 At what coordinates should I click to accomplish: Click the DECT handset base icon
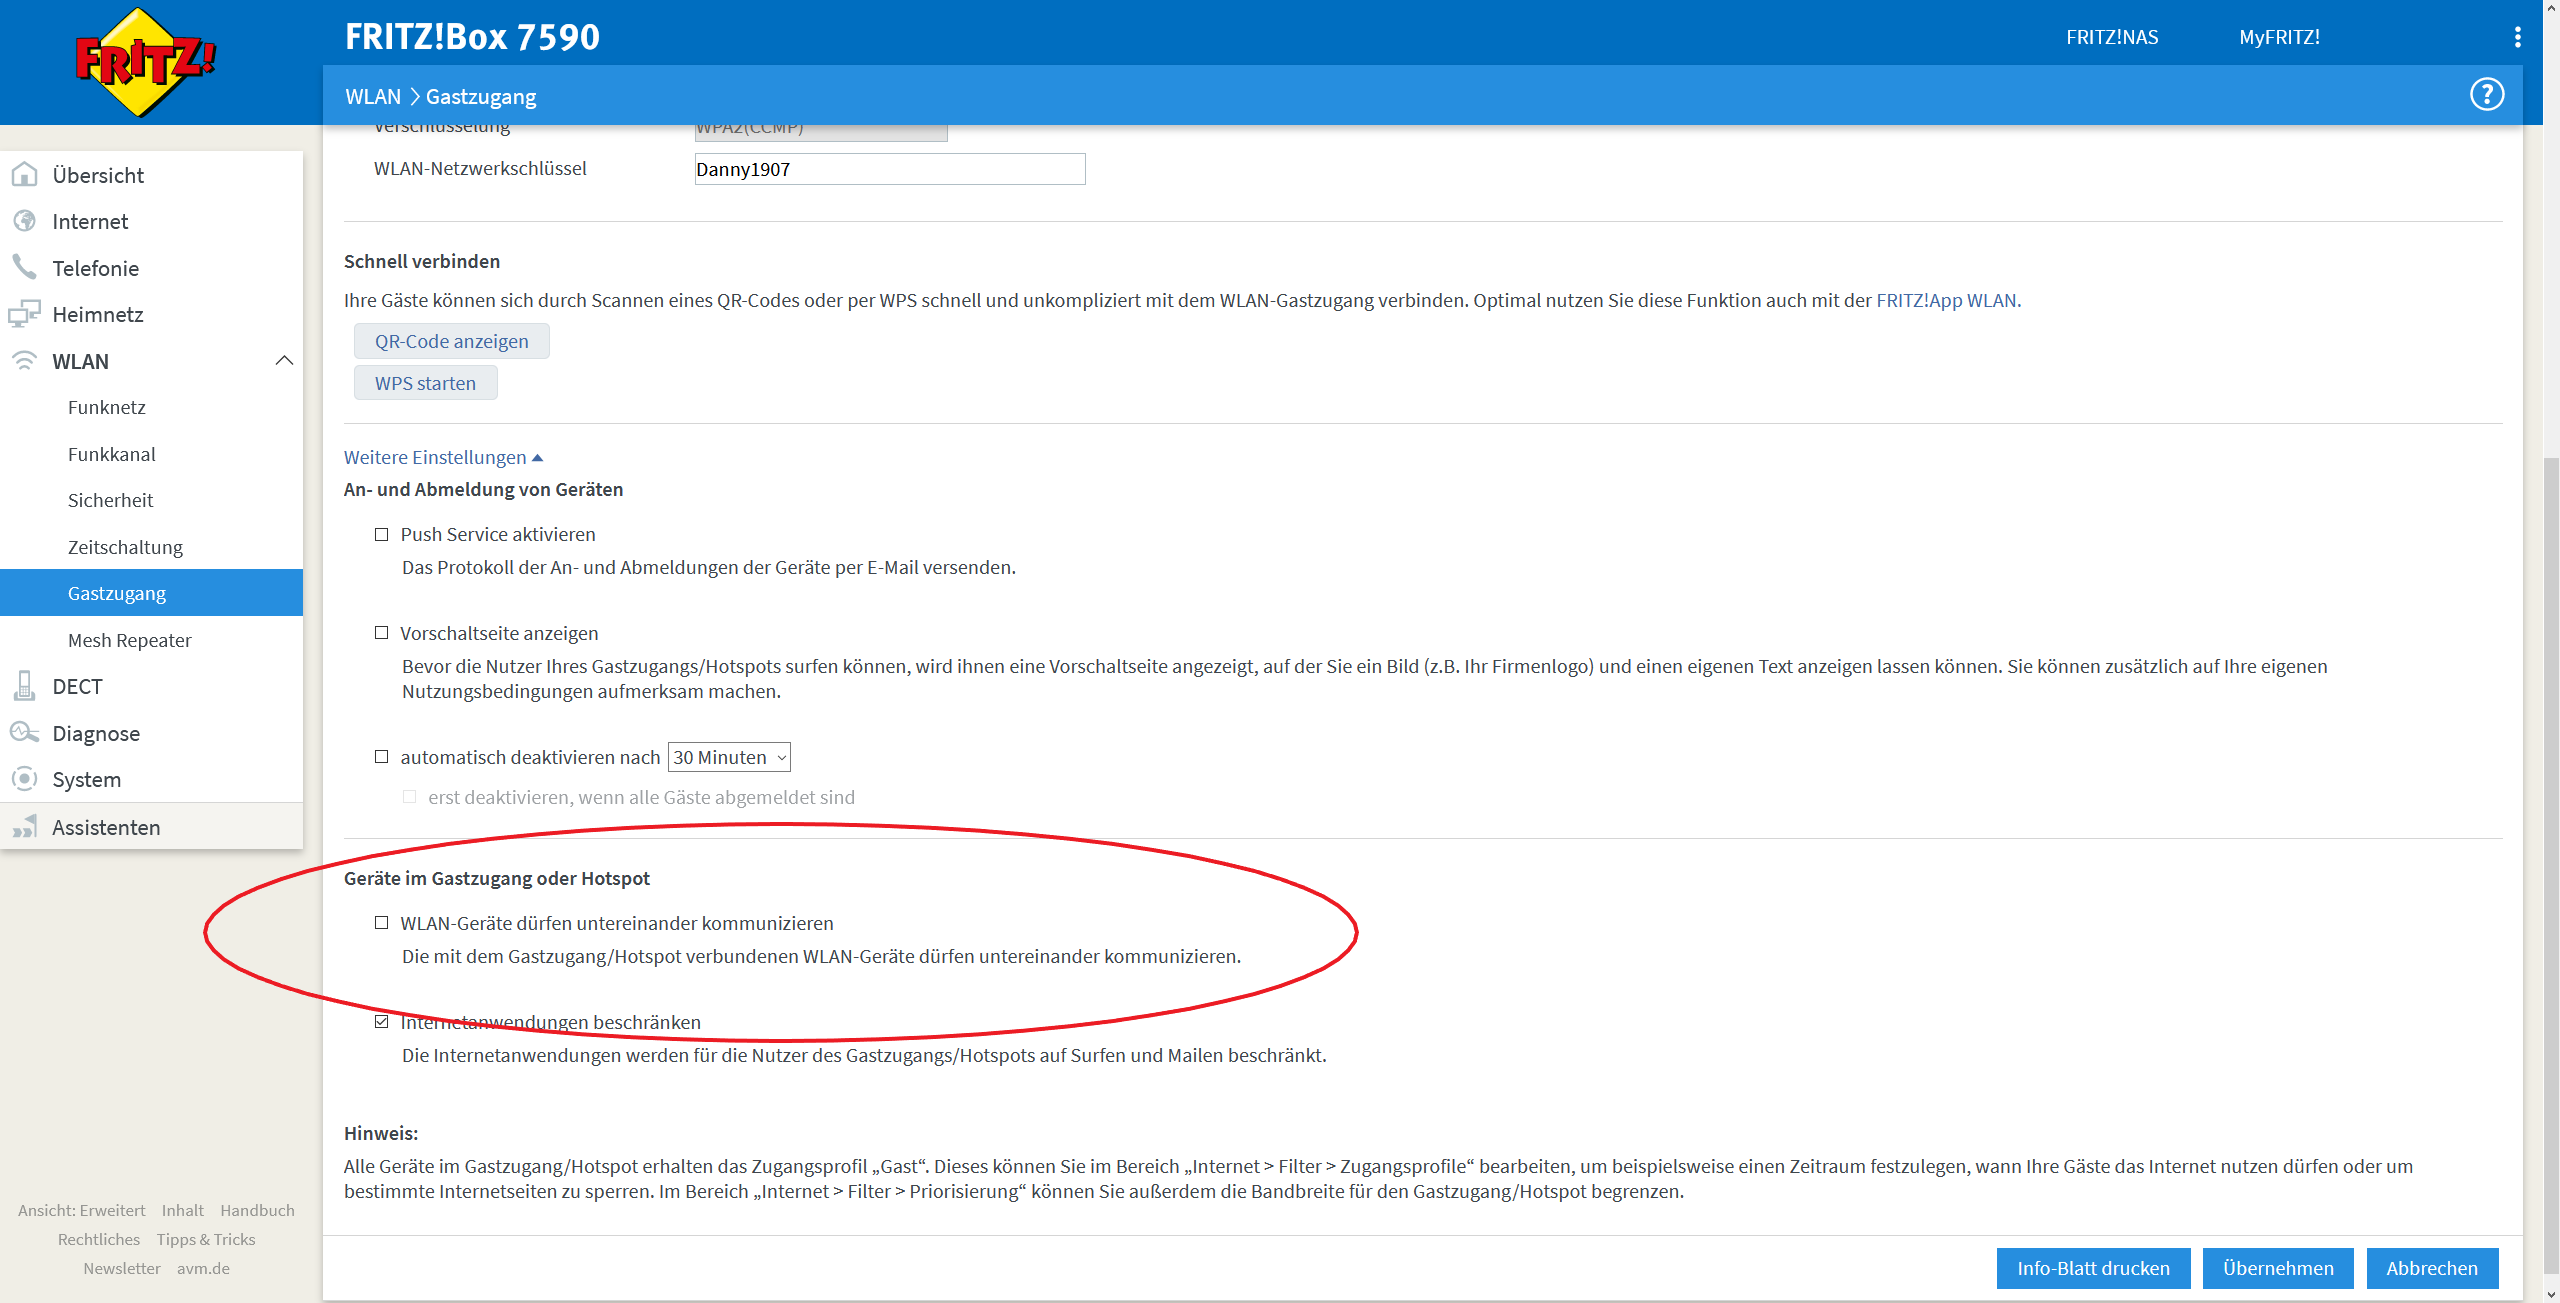pyautogui.click(x=24, y=686)
